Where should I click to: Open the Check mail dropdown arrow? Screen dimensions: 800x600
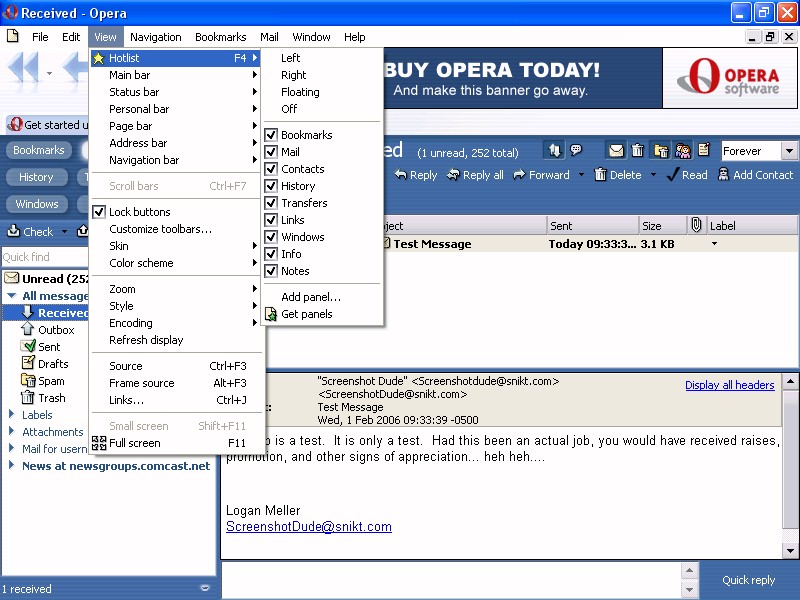(x=64, y=232)
